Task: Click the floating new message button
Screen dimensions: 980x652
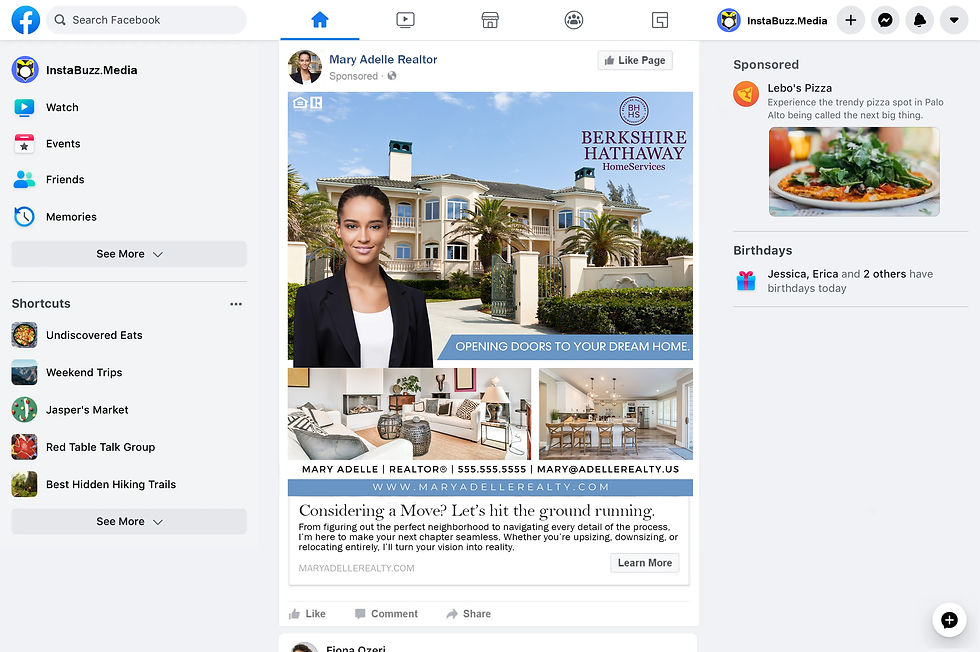Action: [949, 619]
